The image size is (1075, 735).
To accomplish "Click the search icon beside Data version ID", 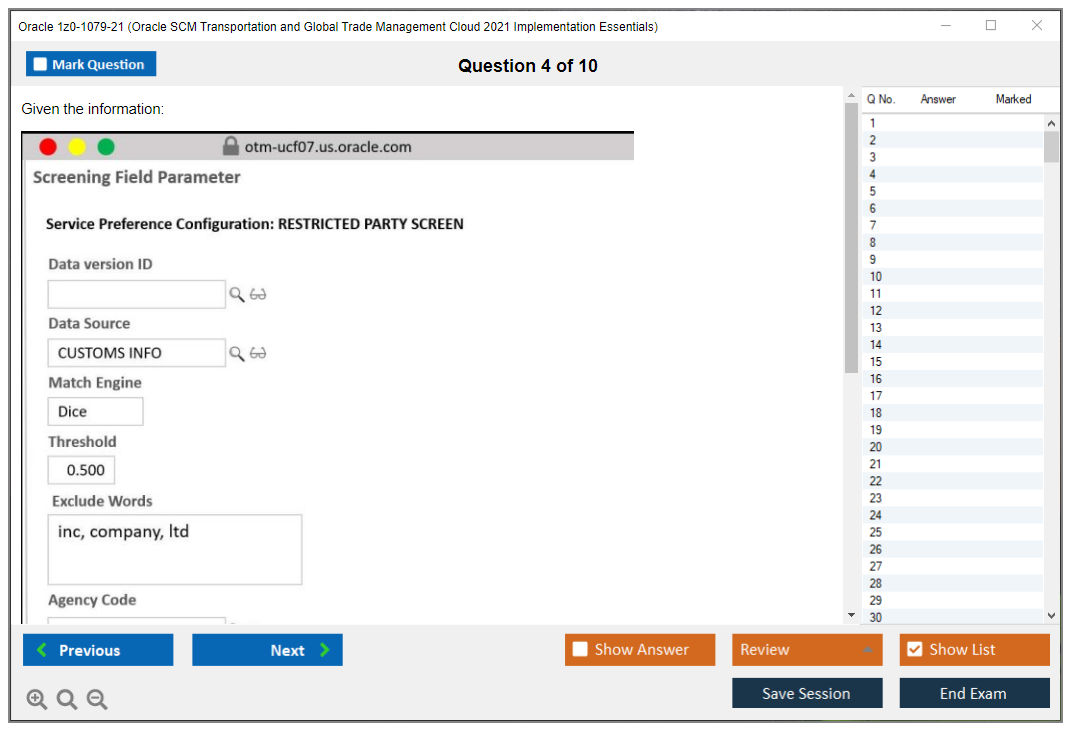I will [237, 294].
